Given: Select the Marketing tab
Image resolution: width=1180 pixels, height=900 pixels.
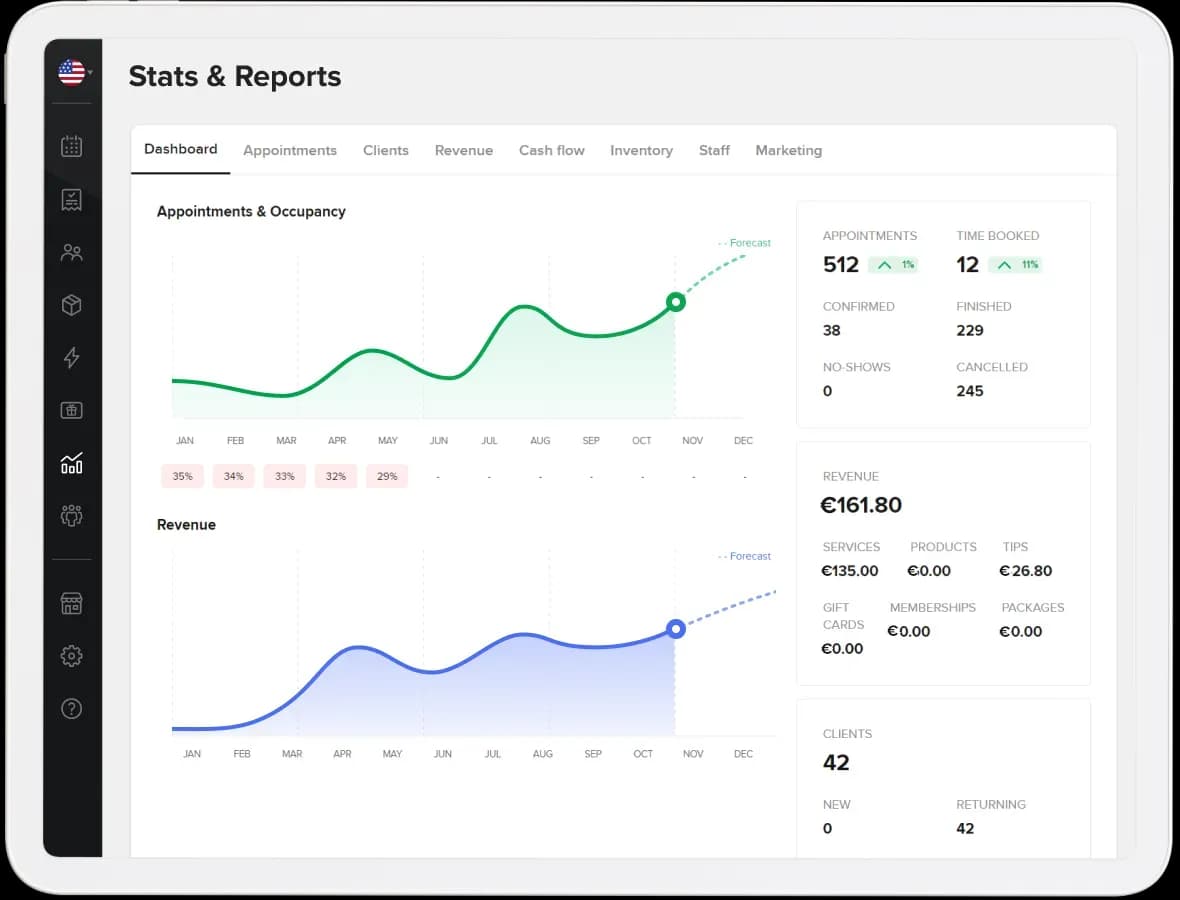Looking at the screenshot, I should (x=788, y=150).
